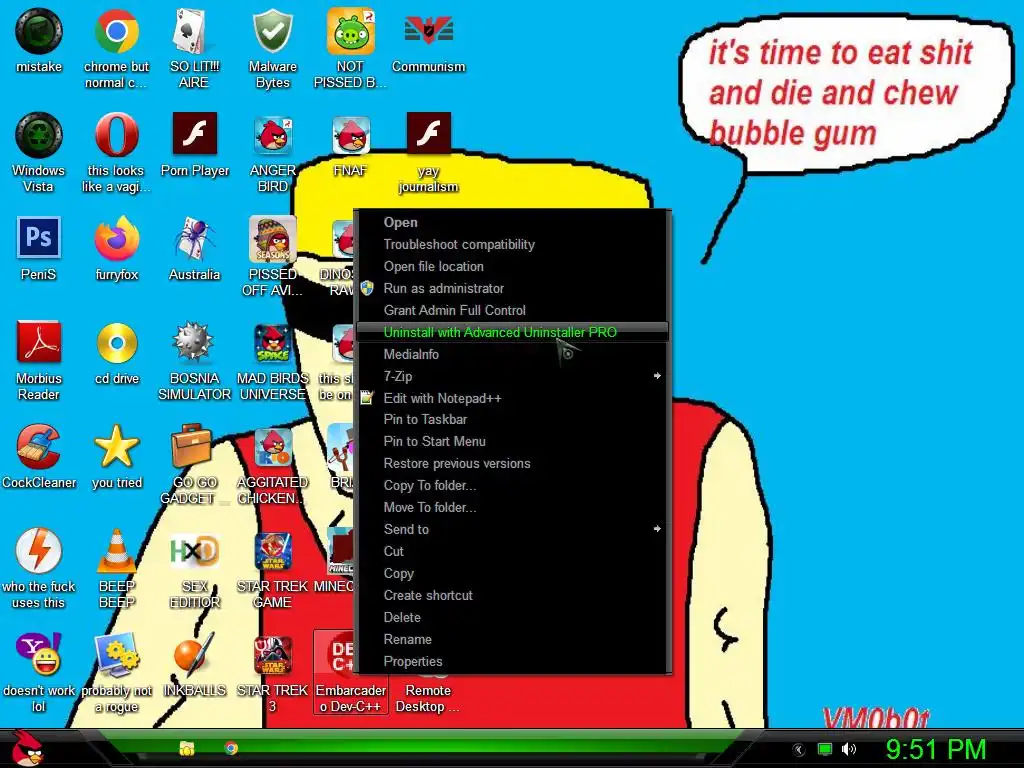The width and height of the screenshot is (1024, 768).
Task: Select 'Cut' in the context menu
Action: click(513, 551)
